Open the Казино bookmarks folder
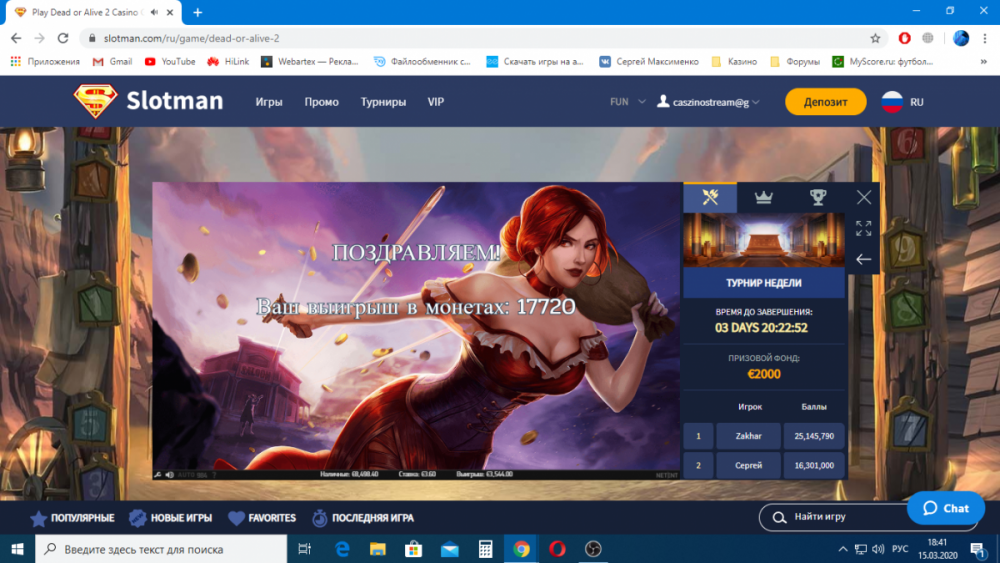The image size is (1000, 563). pos(734,61)
